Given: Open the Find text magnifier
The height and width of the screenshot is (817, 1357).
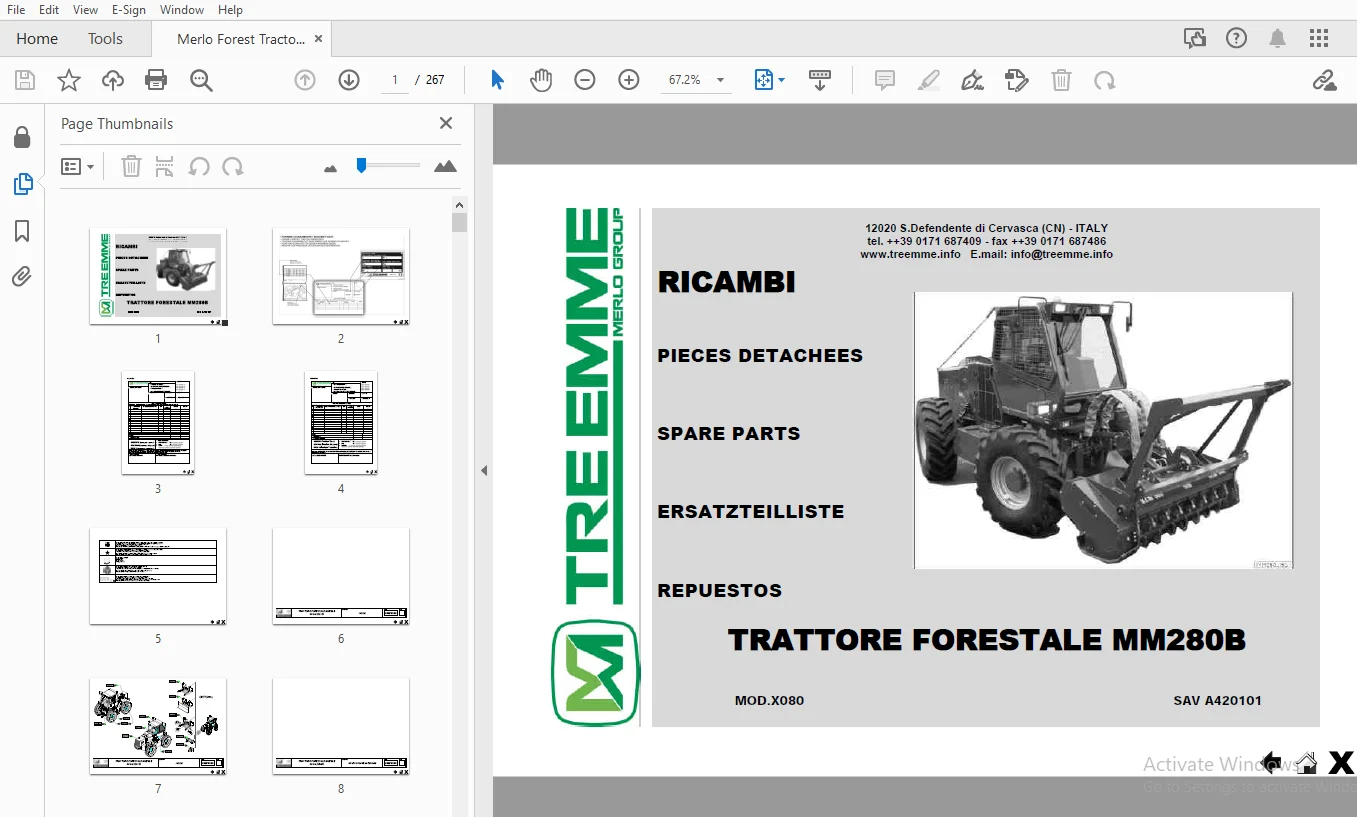Looking at the screenshot, I should tap(201, 80).
